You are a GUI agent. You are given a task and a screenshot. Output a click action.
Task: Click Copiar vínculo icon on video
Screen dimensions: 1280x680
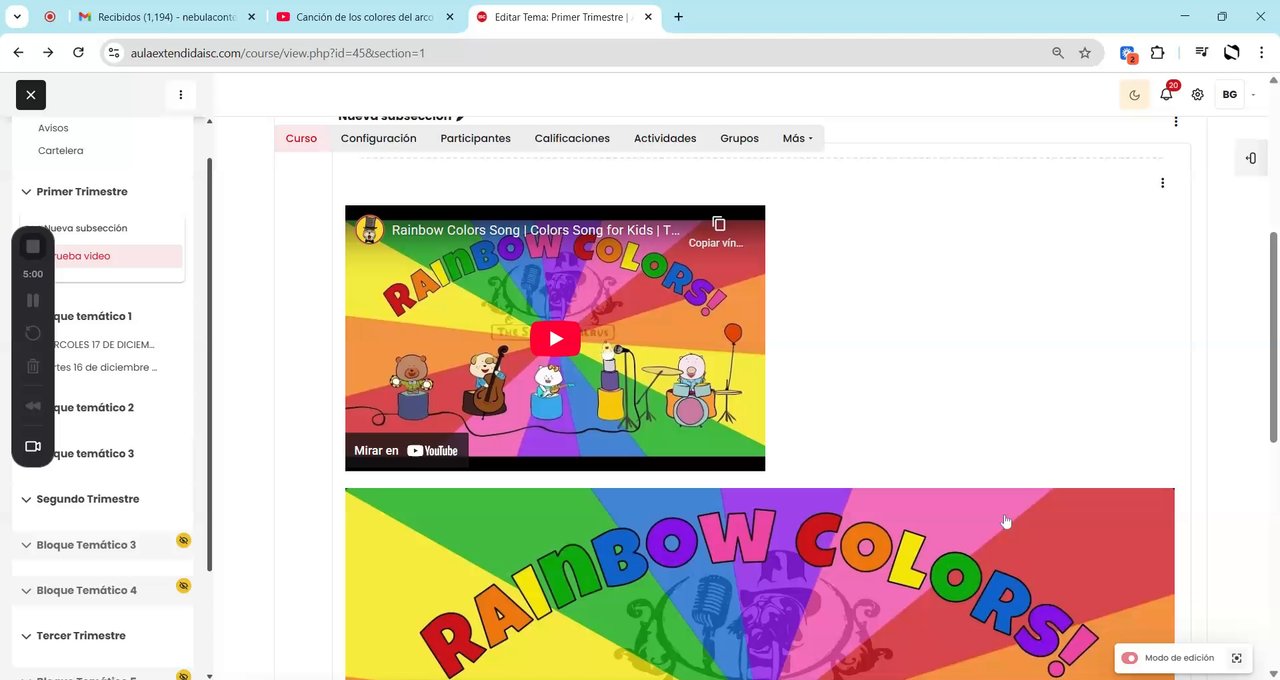tap(718, 224)
